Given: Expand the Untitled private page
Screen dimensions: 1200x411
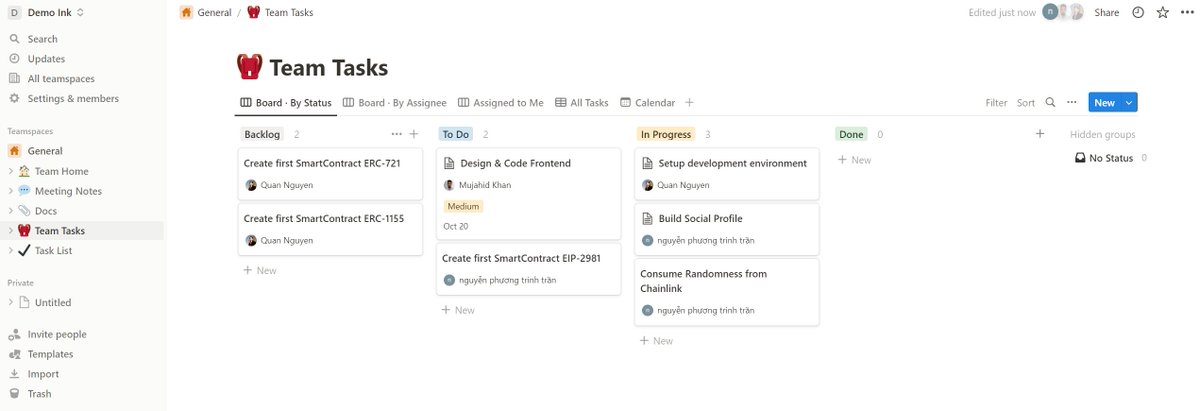Looking at the screenshot, I should tap(10, 302).
